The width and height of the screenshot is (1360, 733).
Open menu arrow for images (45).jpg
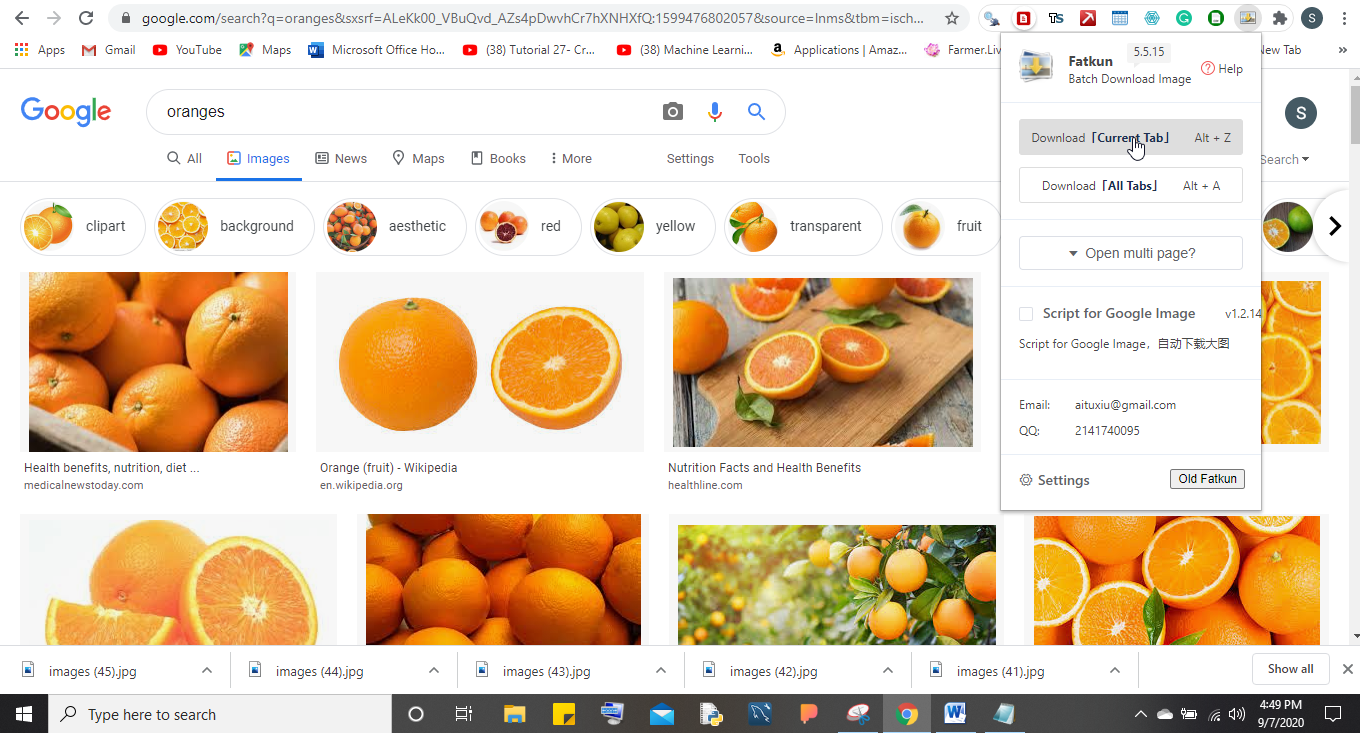207,671
